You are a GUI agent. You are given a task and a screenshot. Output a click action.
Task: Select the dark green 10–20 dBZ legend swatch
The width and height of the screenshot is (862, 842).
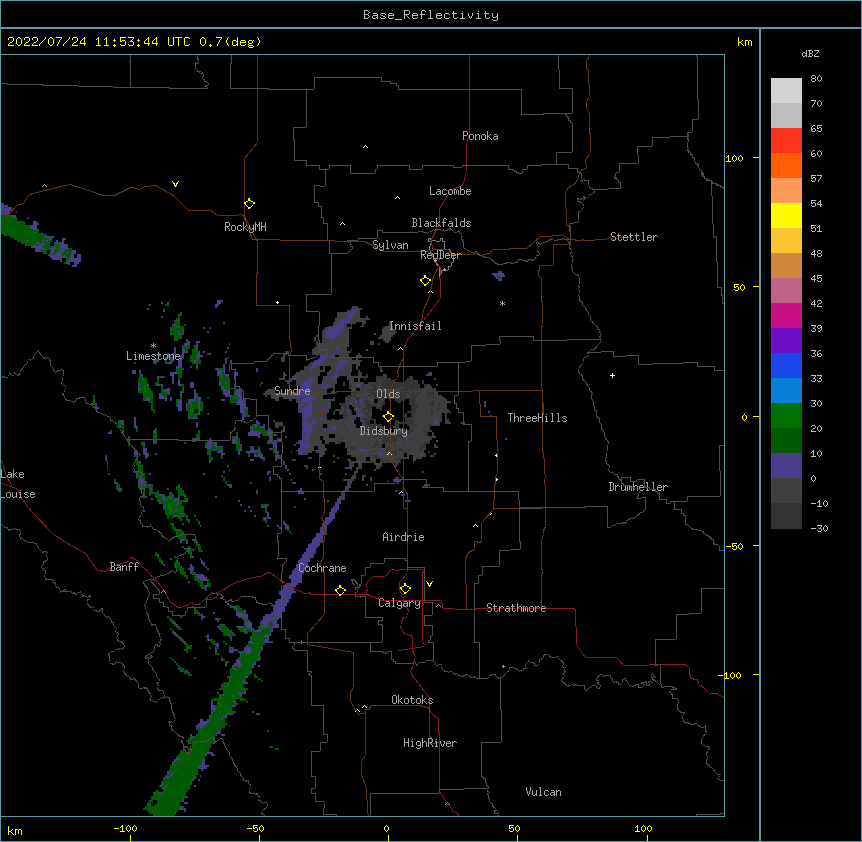click(x=786, y=441)
